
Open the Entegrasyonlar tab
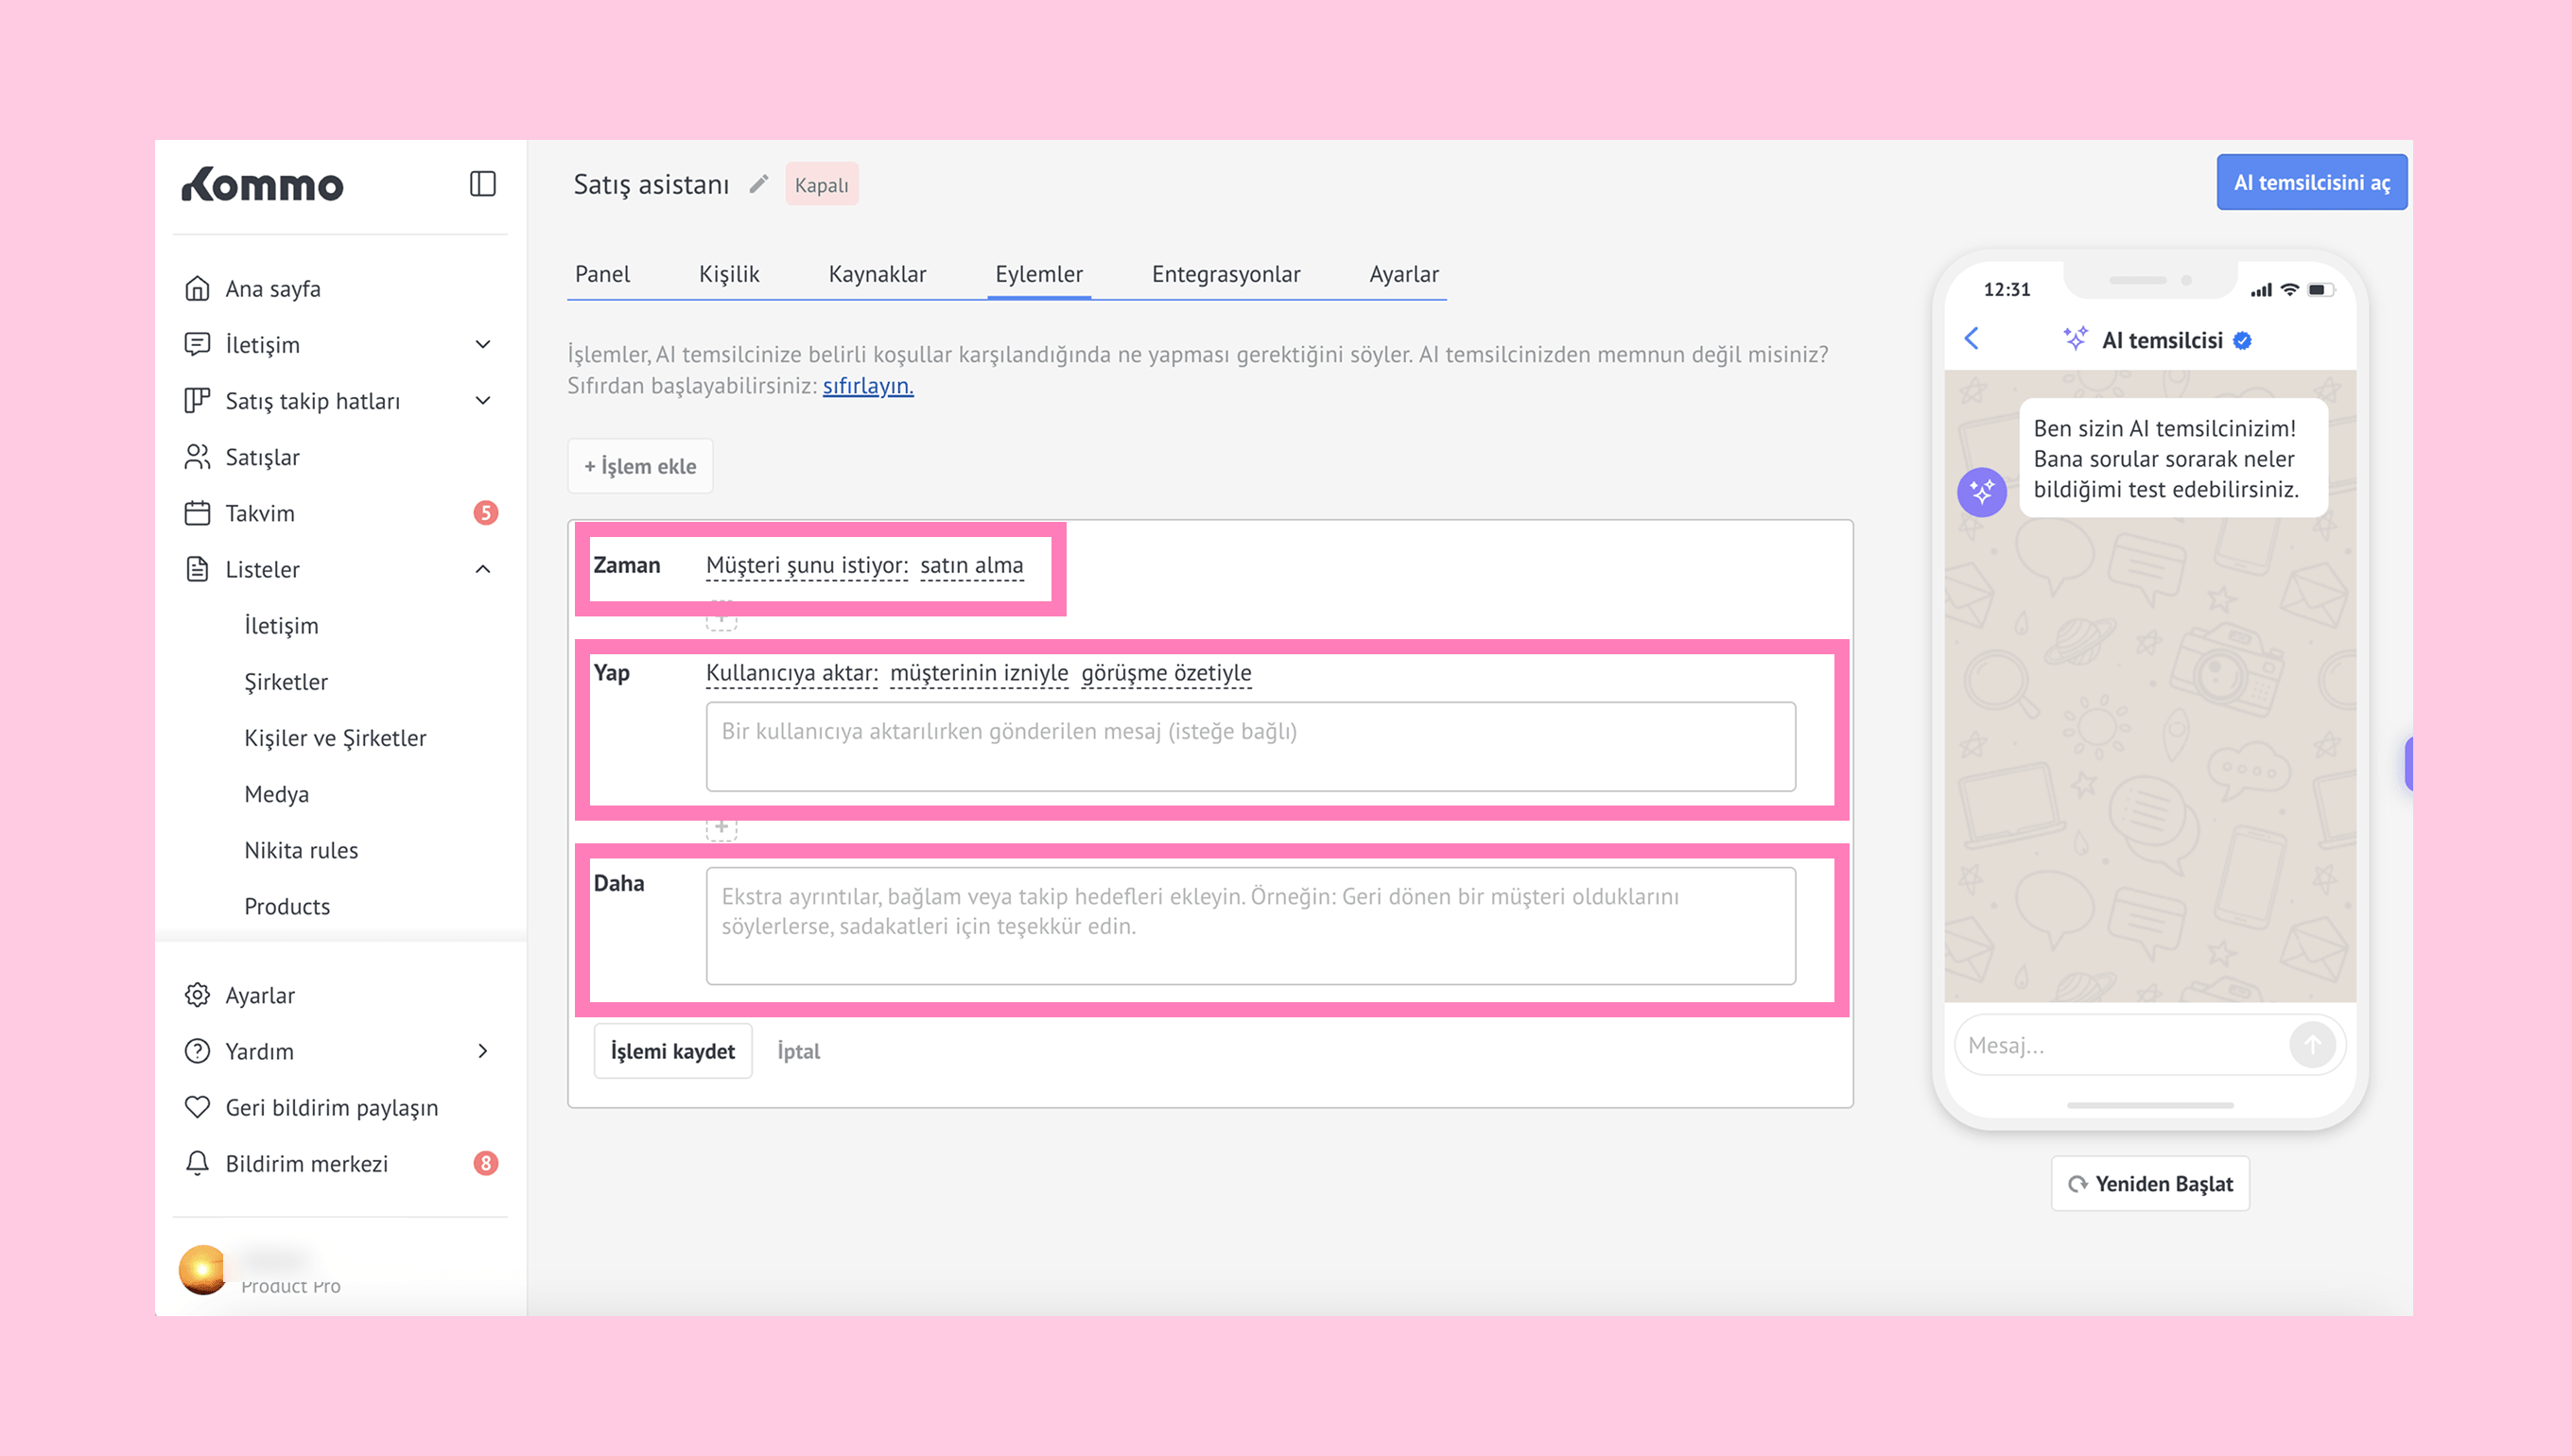1225,274
